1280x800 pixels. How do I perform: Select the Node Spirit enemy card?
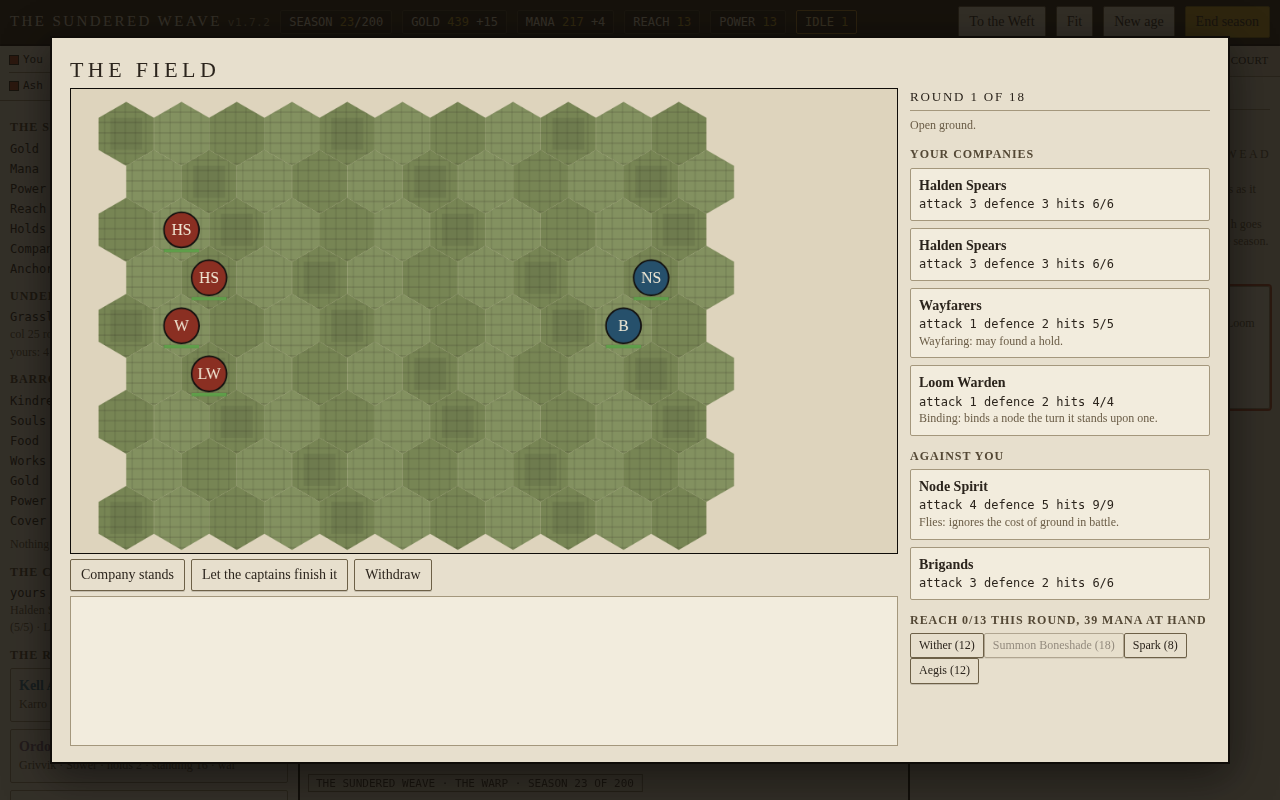[1059, 504]
